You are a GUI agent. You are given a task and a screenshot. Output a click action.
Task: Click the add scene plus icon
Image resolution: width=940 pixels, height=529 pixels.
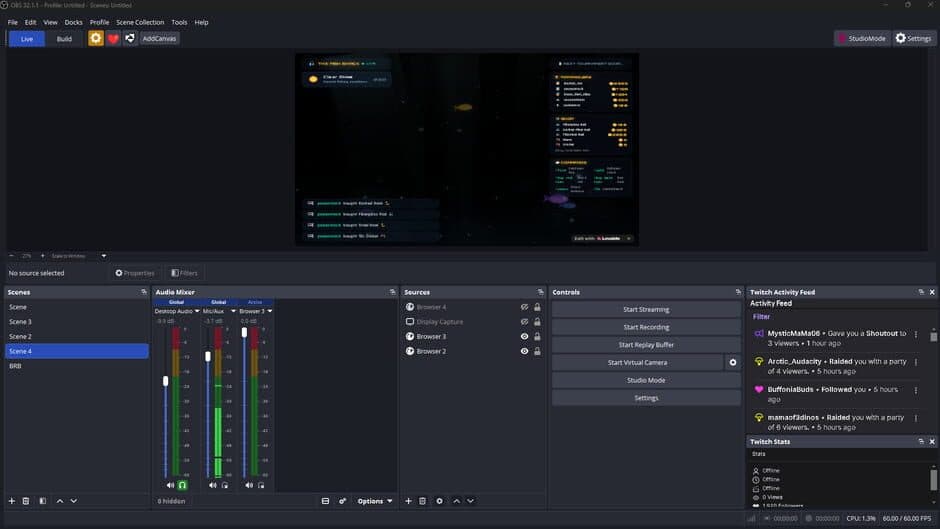(x=12, y=501)
